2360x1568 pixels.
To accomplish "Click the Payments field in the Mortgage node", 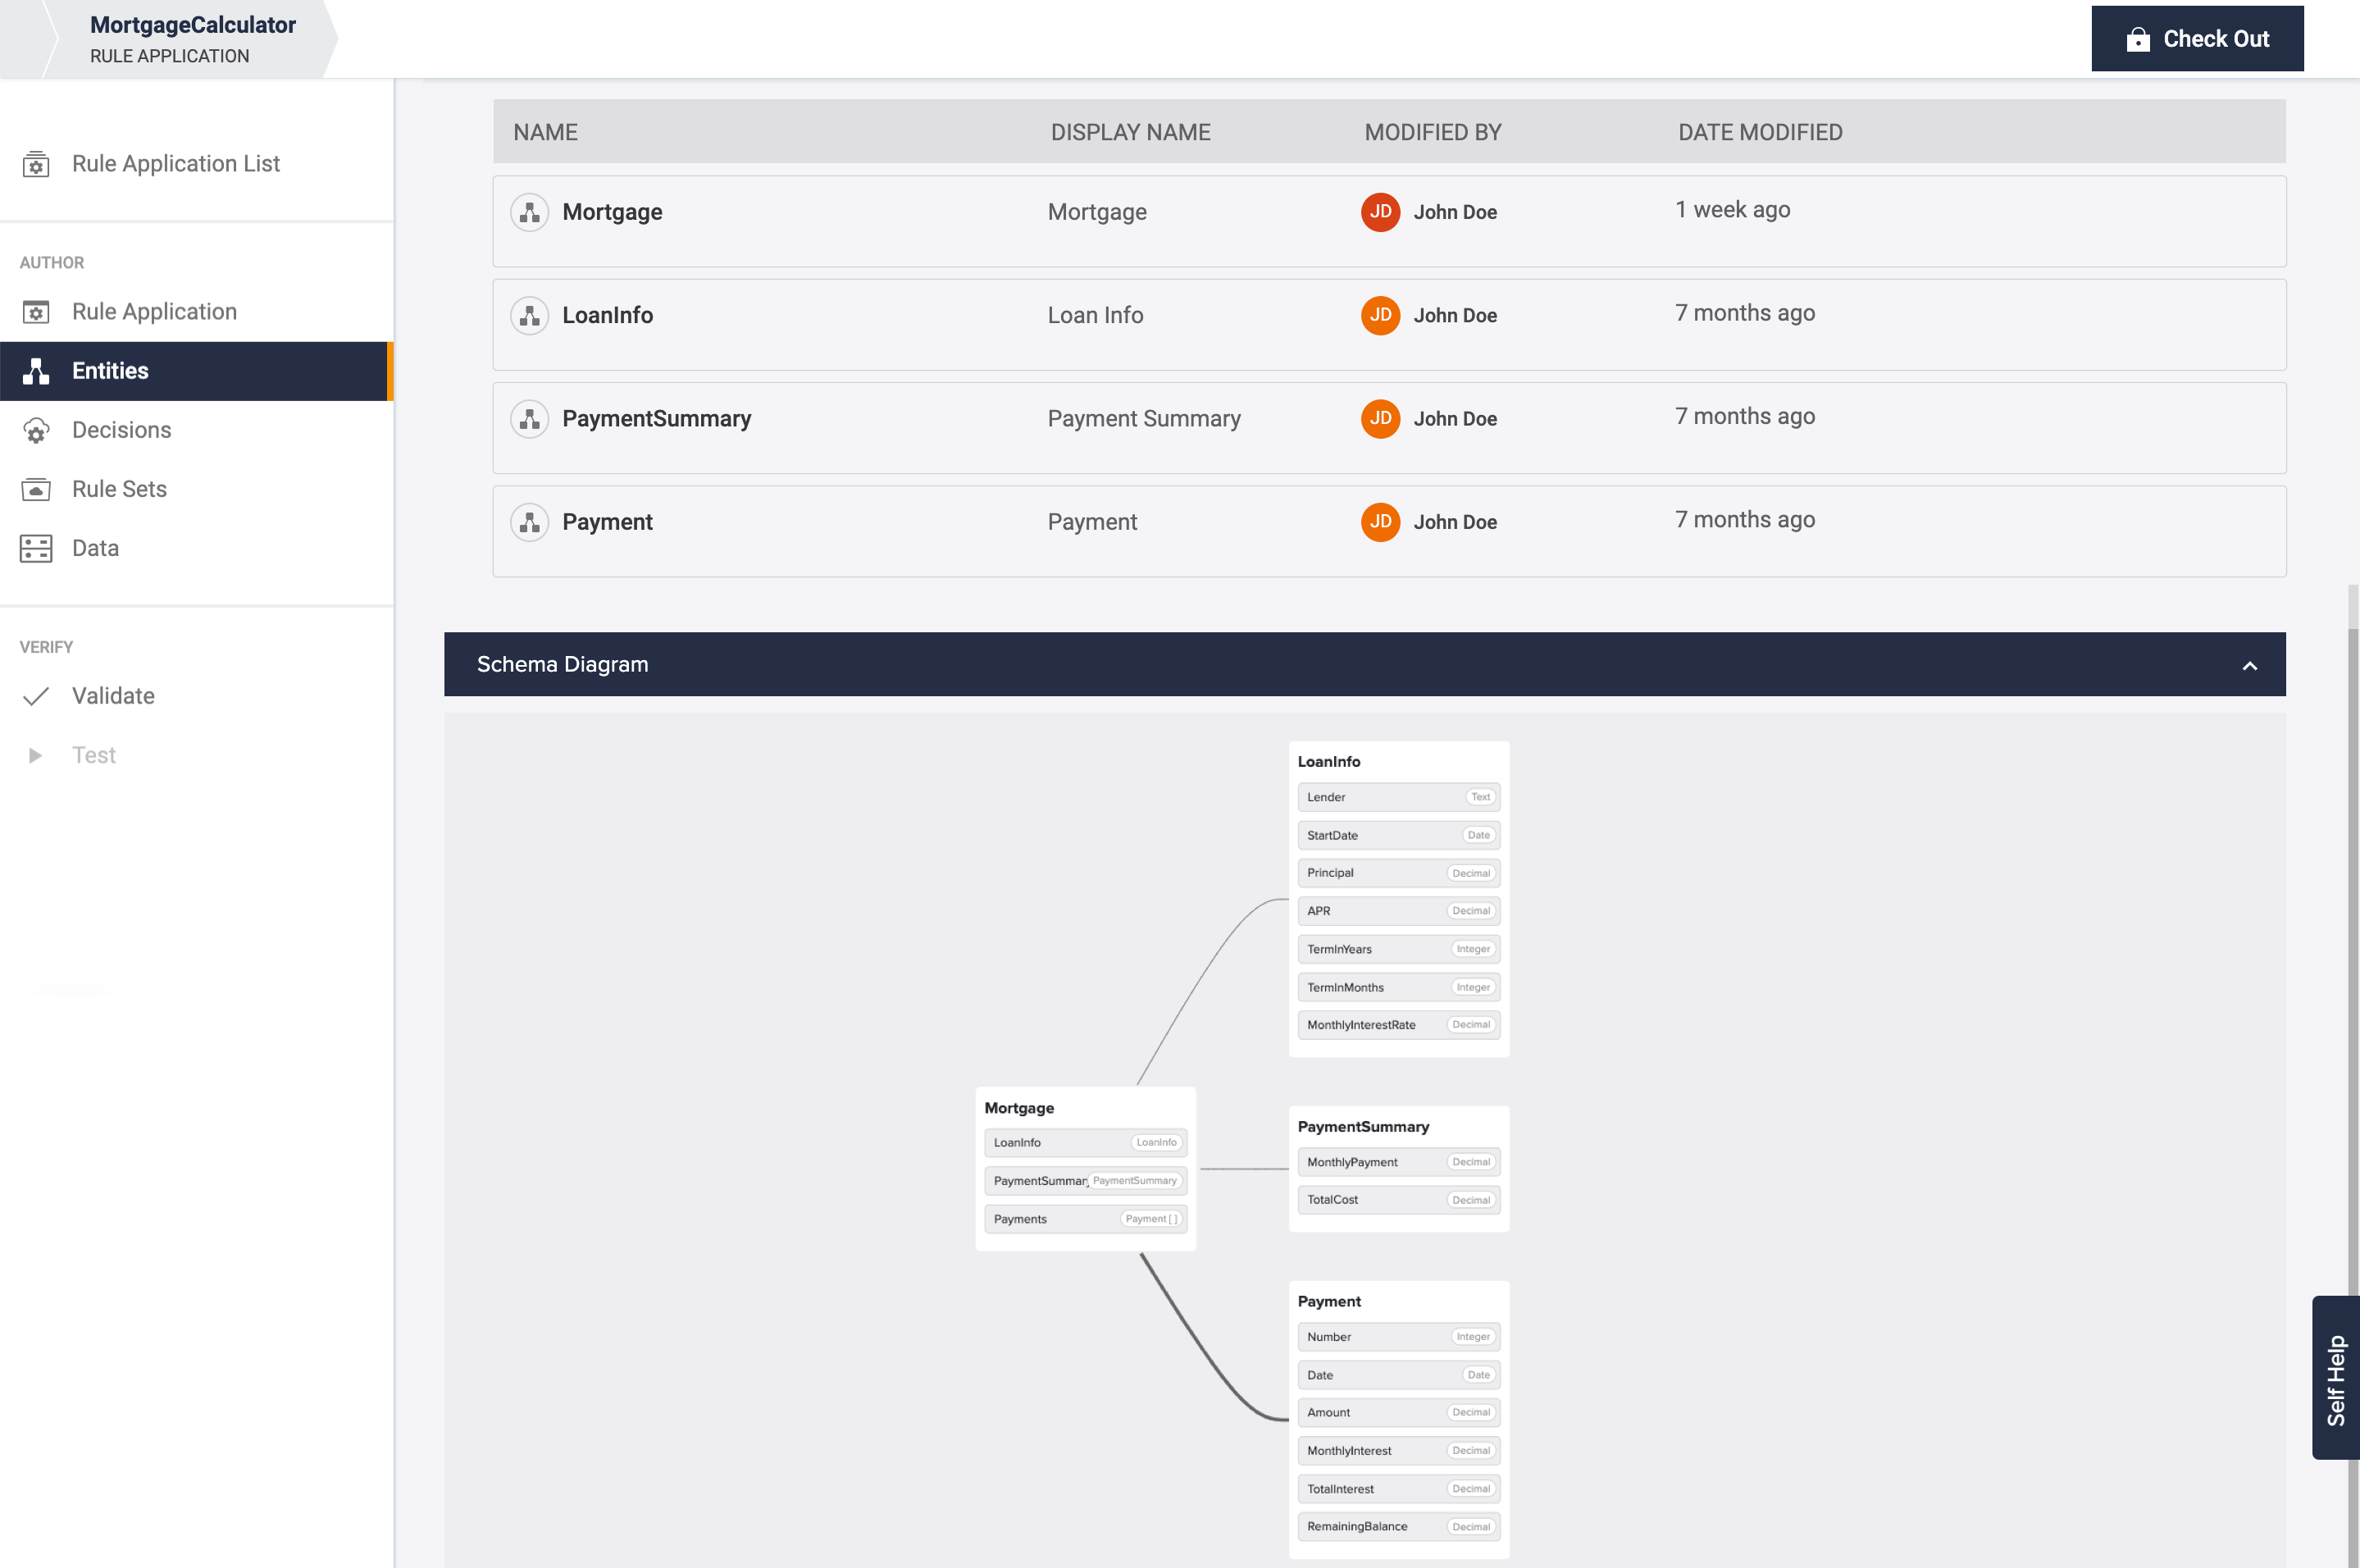I will pyautogui.click(x=1085, y=1219).
